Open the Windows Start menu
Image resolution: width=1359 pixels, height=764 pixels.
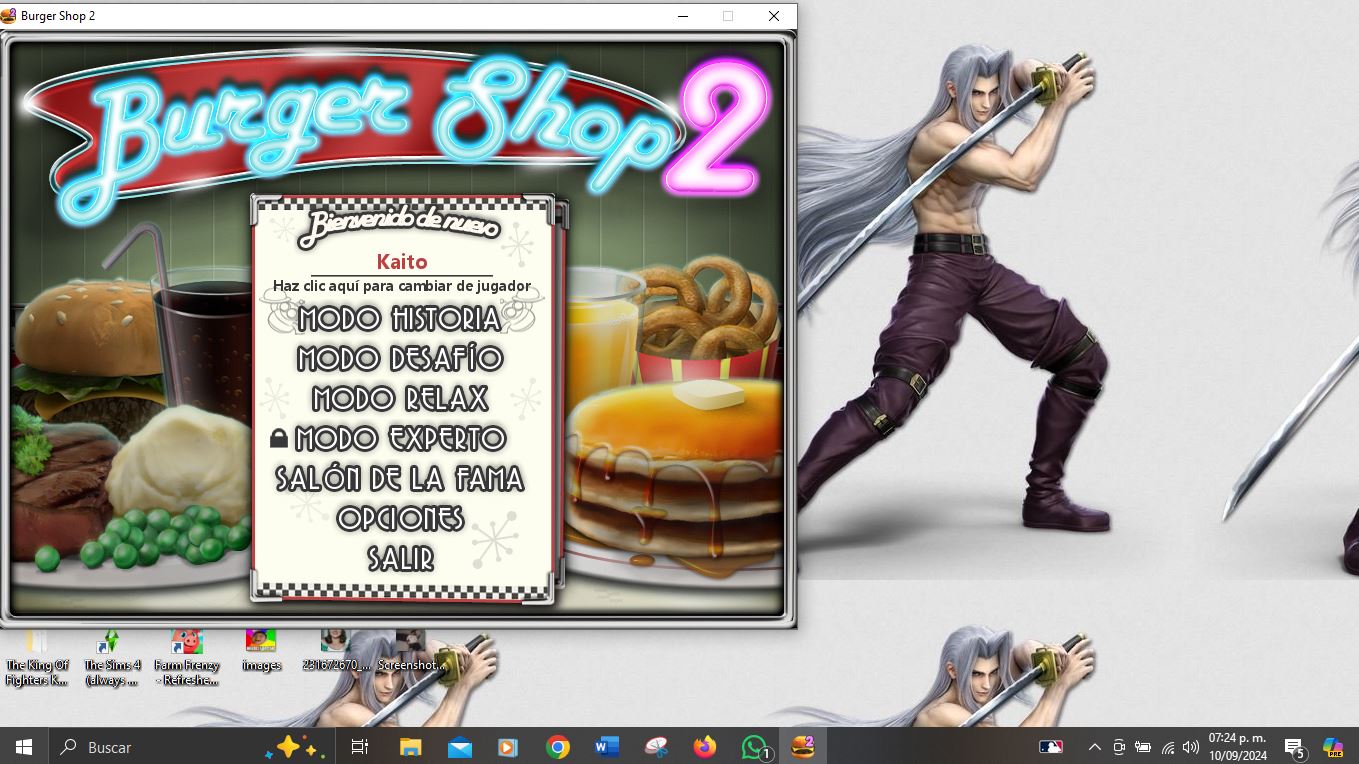24,747
